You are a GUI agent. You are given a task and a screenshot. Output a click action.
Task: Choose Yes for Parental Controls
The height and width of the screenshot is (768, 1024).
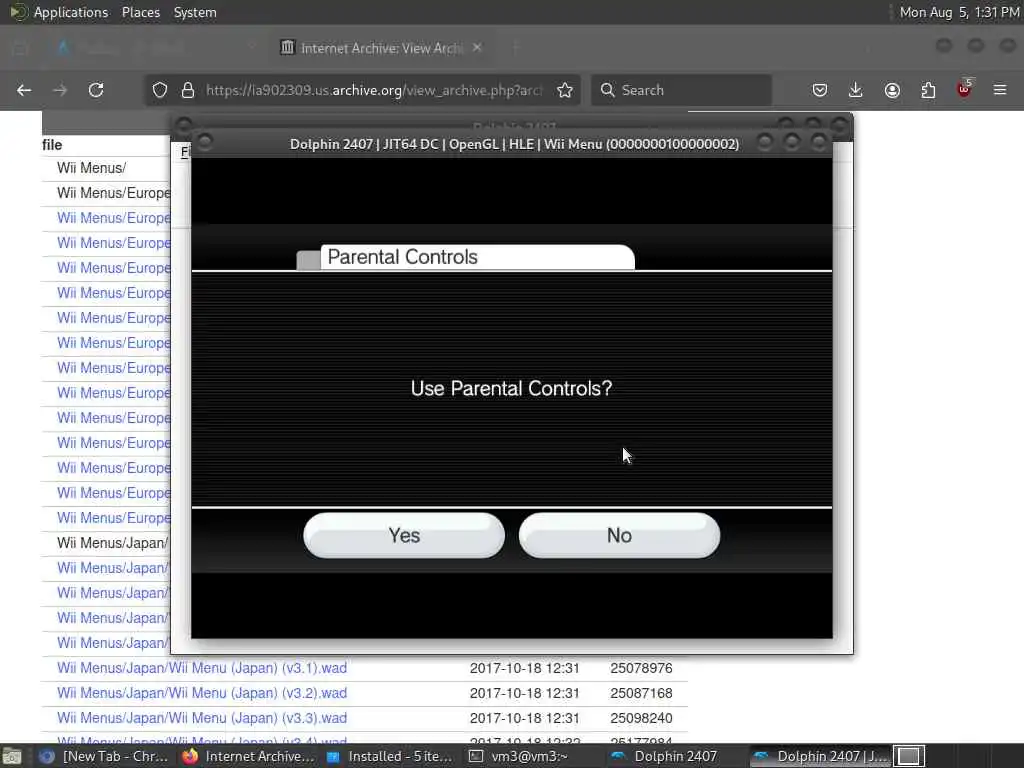pyautogui.click(x=404, y=536)
